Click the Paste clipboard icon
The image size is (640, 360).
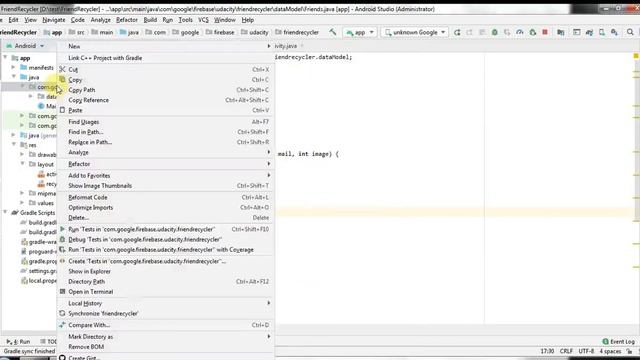click(x=62, y=110)
